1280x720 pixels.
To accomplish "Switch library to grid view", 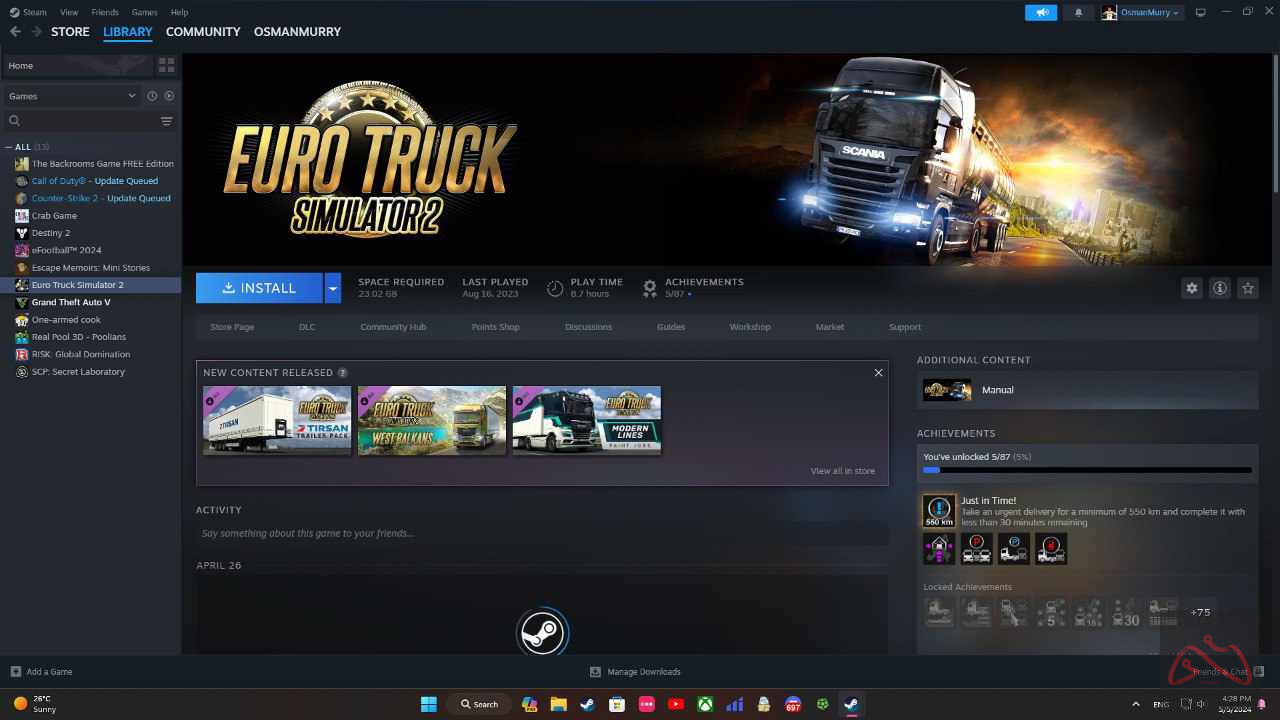I will (x=166, y=64).
